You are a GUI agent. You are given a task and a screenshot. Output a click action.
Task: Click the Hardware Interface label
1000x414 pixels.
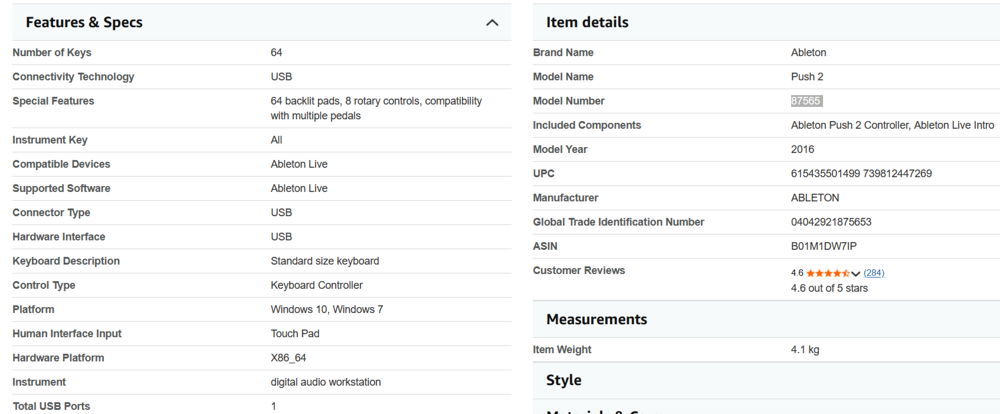click(x=59, y=237)
